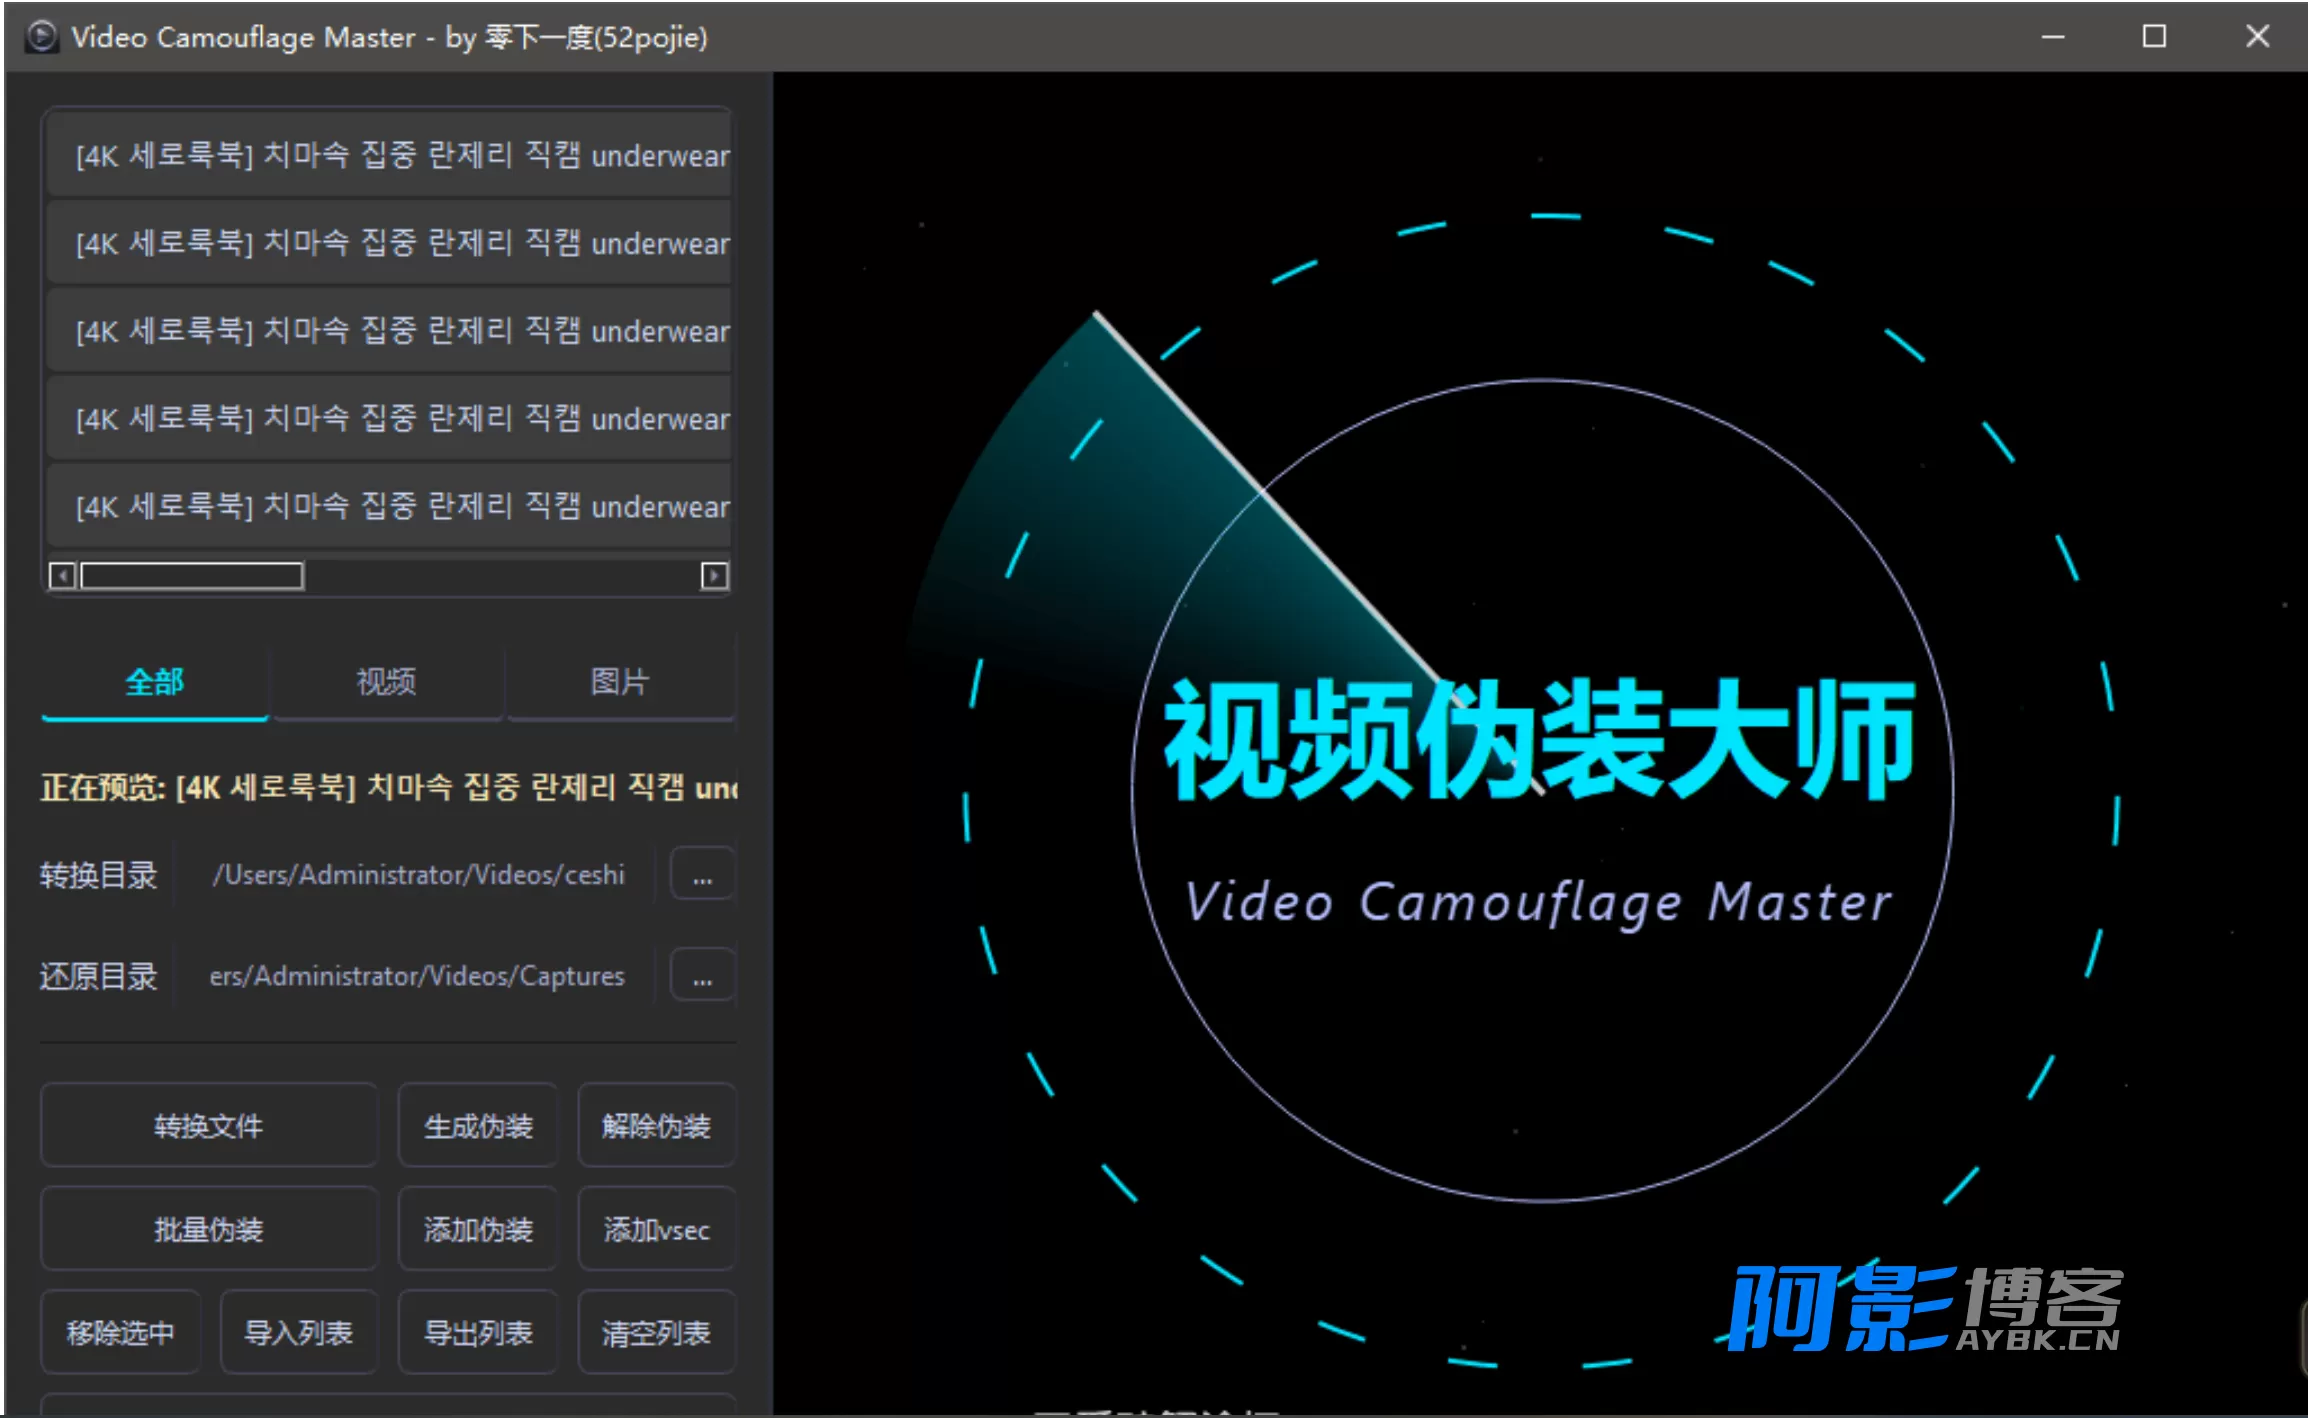This screenshot has height=1418, width=2308.
Task: Click the 添加vsec button
Action: 656,1229
